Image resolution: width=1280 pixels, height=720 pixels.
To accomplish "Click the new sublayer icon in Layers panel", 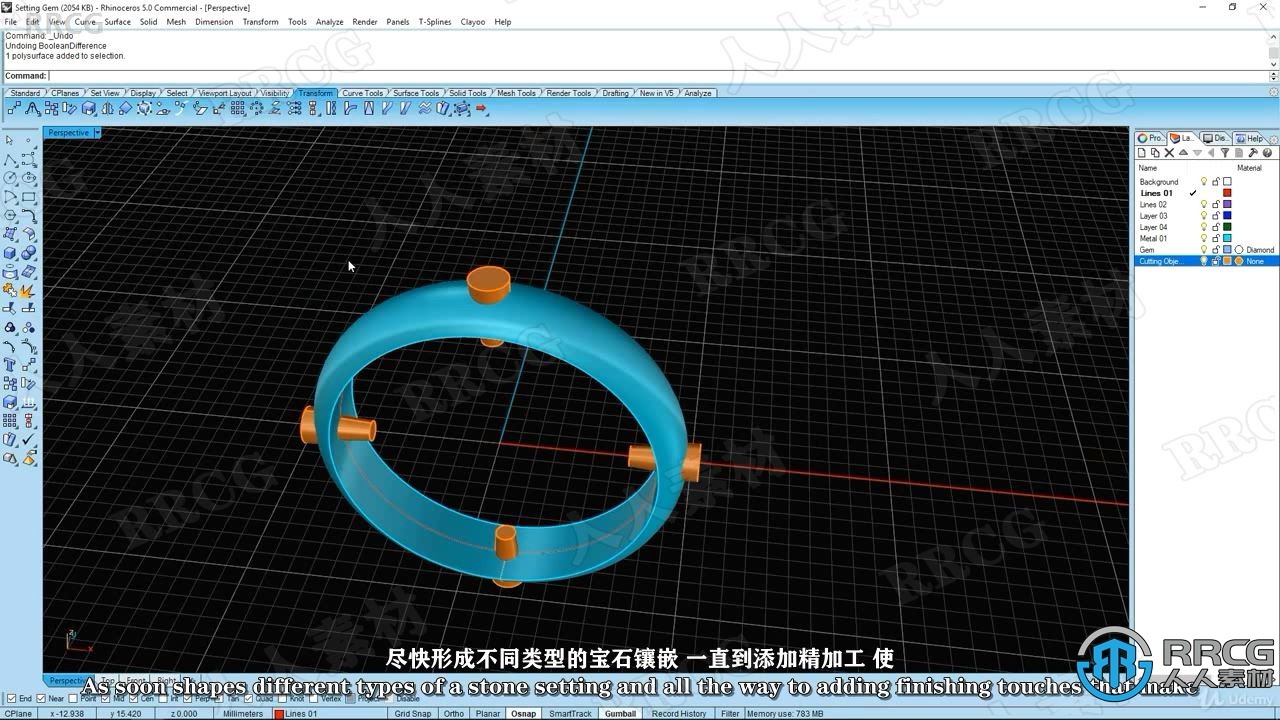I will [1155, 153].
